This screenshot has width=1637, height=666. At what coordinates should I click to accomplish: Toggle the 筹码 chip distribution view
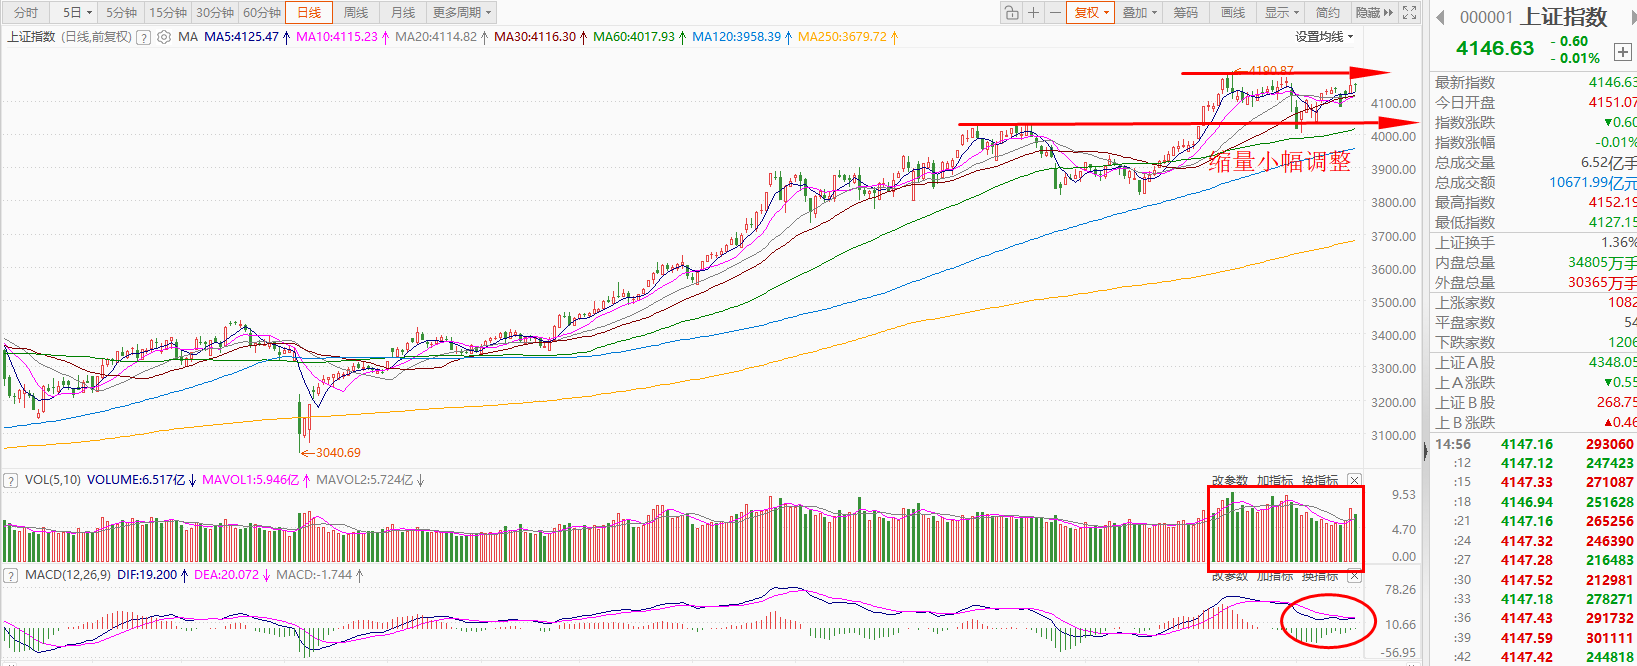[x=1185, y=13]
